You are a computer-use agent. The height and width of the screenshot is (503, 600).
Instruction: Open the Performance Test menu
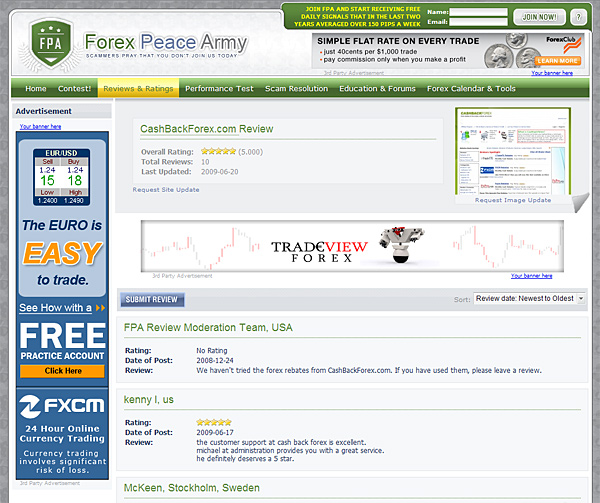pyautogui.click(x=219, y=89)
